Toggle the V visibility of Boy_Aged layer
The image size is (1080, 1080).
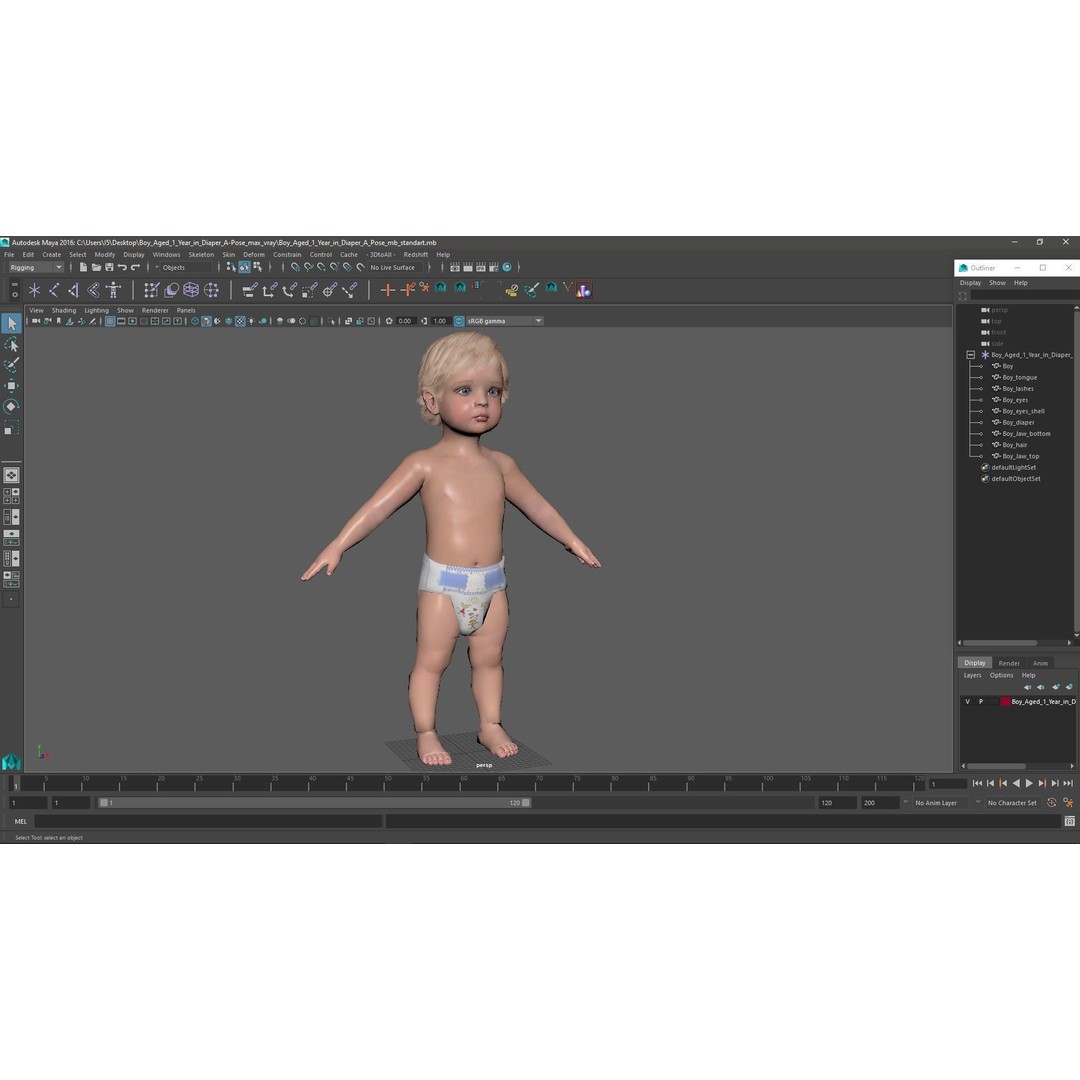click(967, 701)
